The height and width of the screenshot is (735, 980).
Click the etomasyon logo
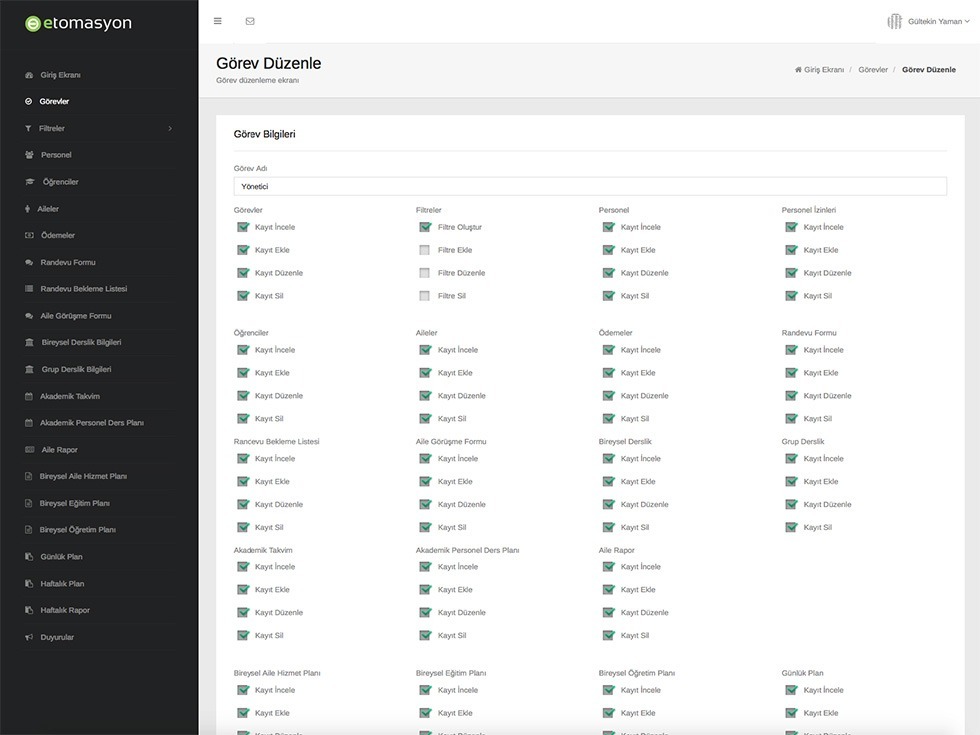point(78,23)
